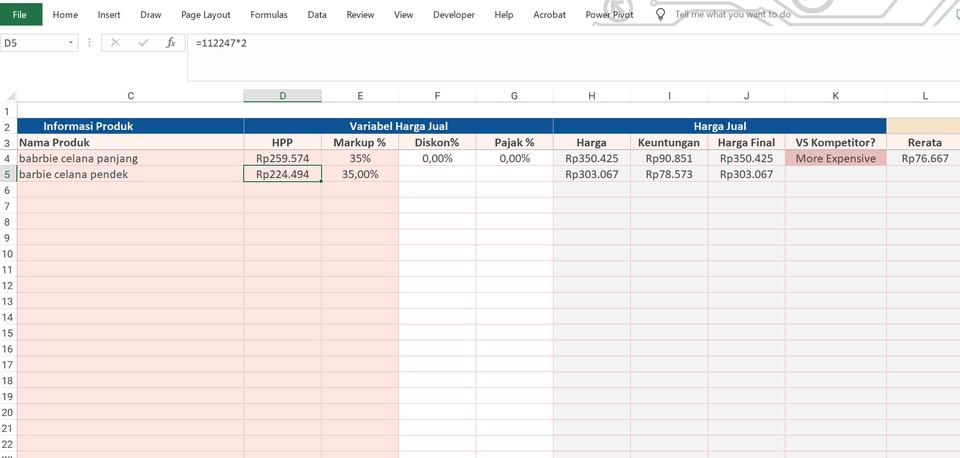Open the Review ribbon tab
960x458 pixels.
tap(360, 15)
